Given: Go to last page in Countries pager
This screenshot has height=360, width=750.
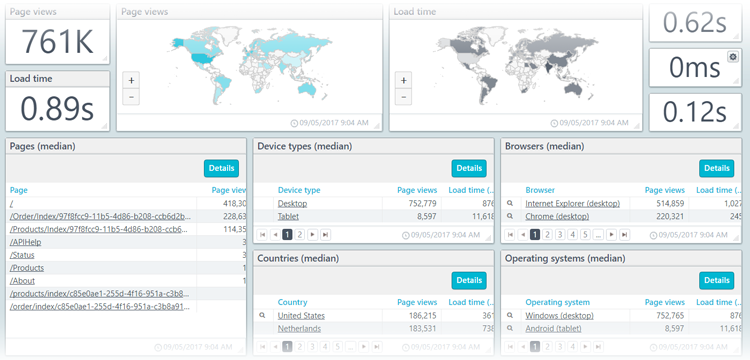Looking at the screenshot, I should [376, 347].
